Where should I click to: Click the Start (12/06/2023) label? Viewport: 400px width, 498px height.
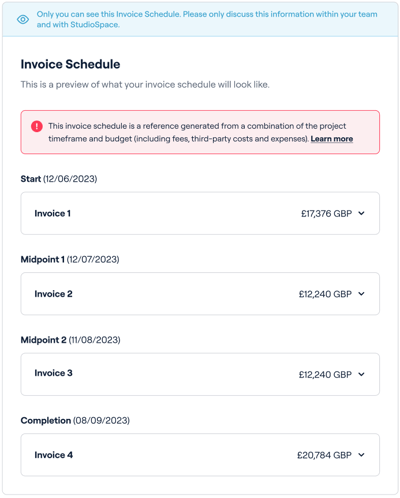59,179
